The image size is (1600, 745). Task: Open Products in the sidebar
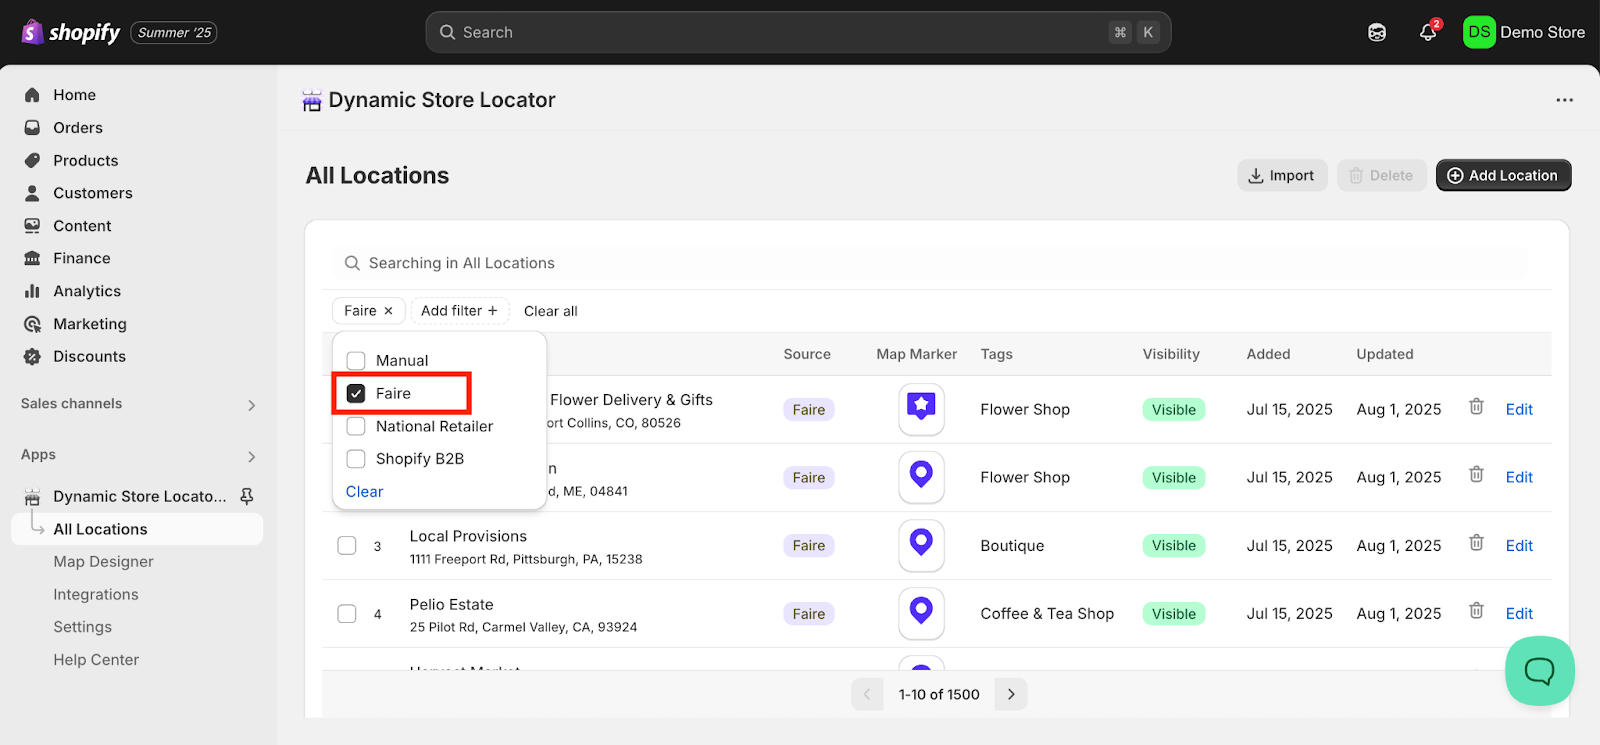click(x=85, y=161)
